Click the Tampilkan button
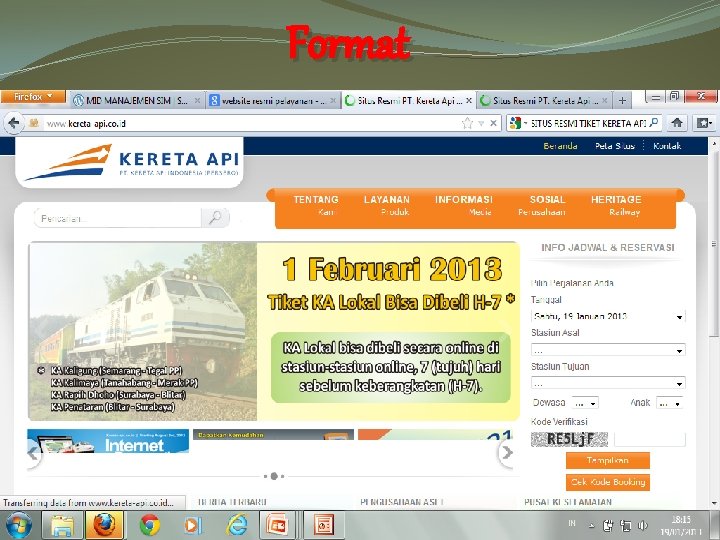The image size is (720, 540). [608, 460]
